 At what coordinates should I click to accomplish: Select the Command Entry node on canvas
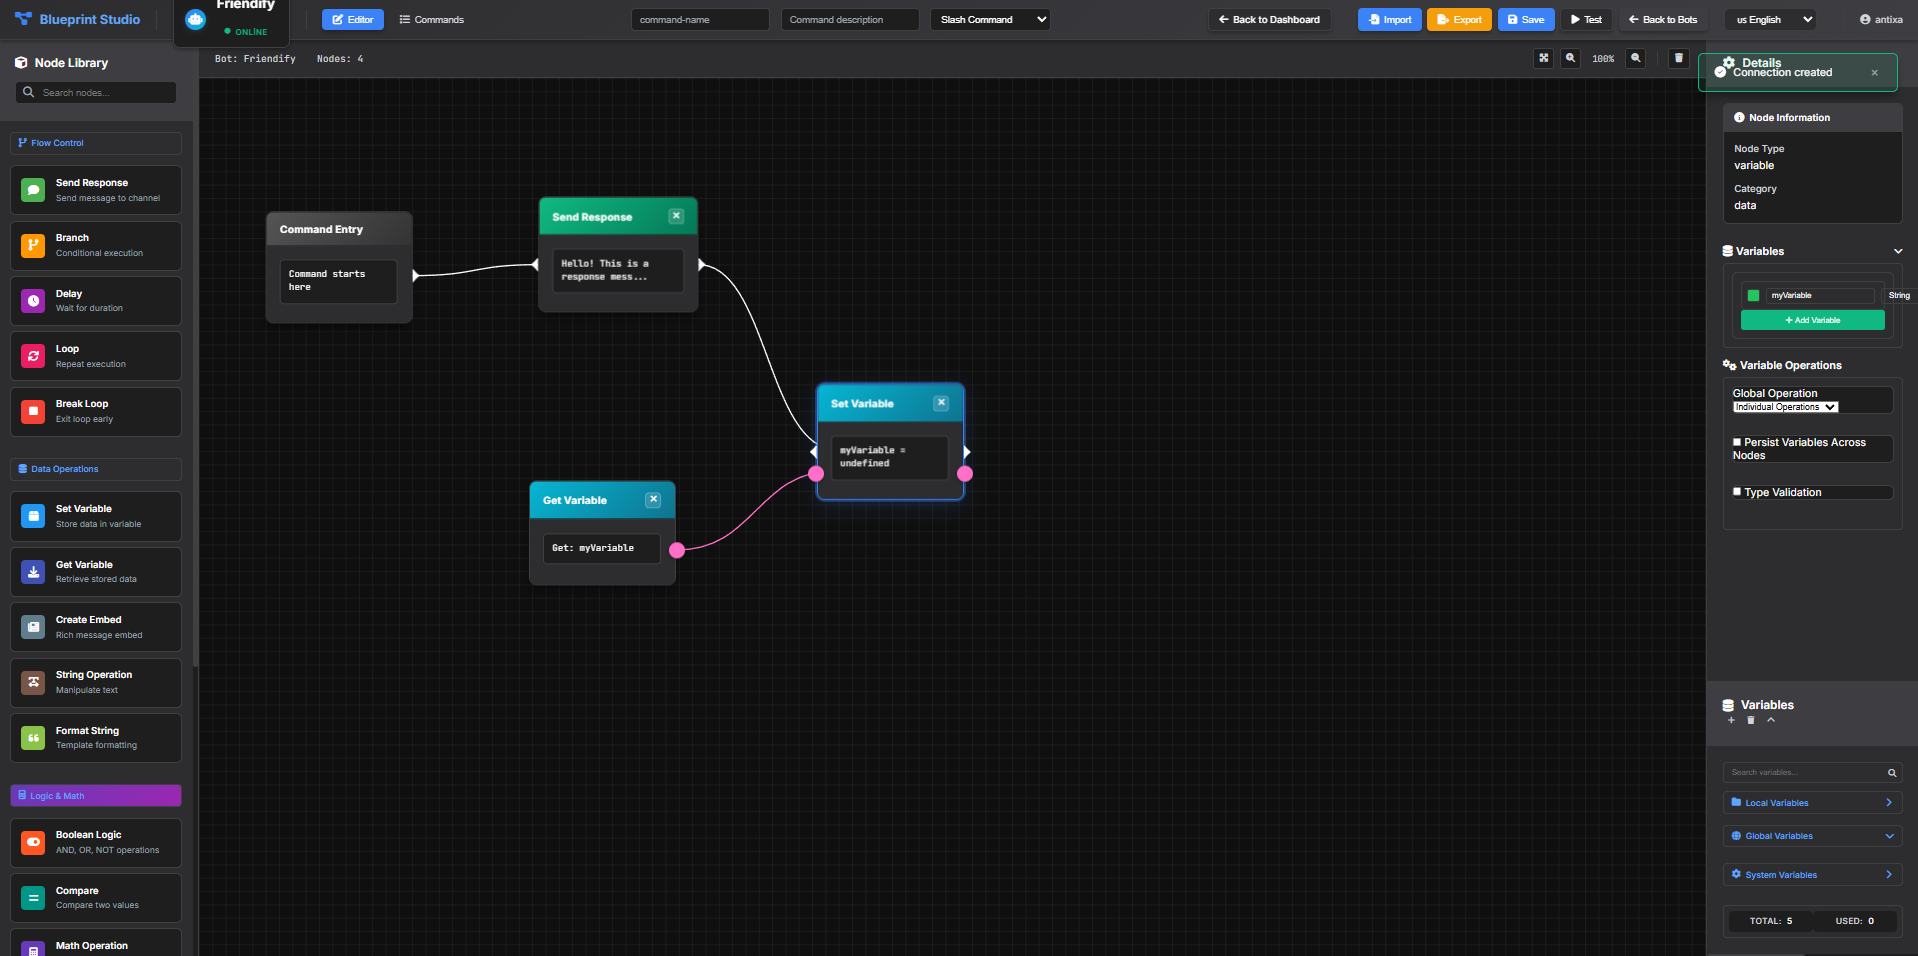tap(339, 266)
